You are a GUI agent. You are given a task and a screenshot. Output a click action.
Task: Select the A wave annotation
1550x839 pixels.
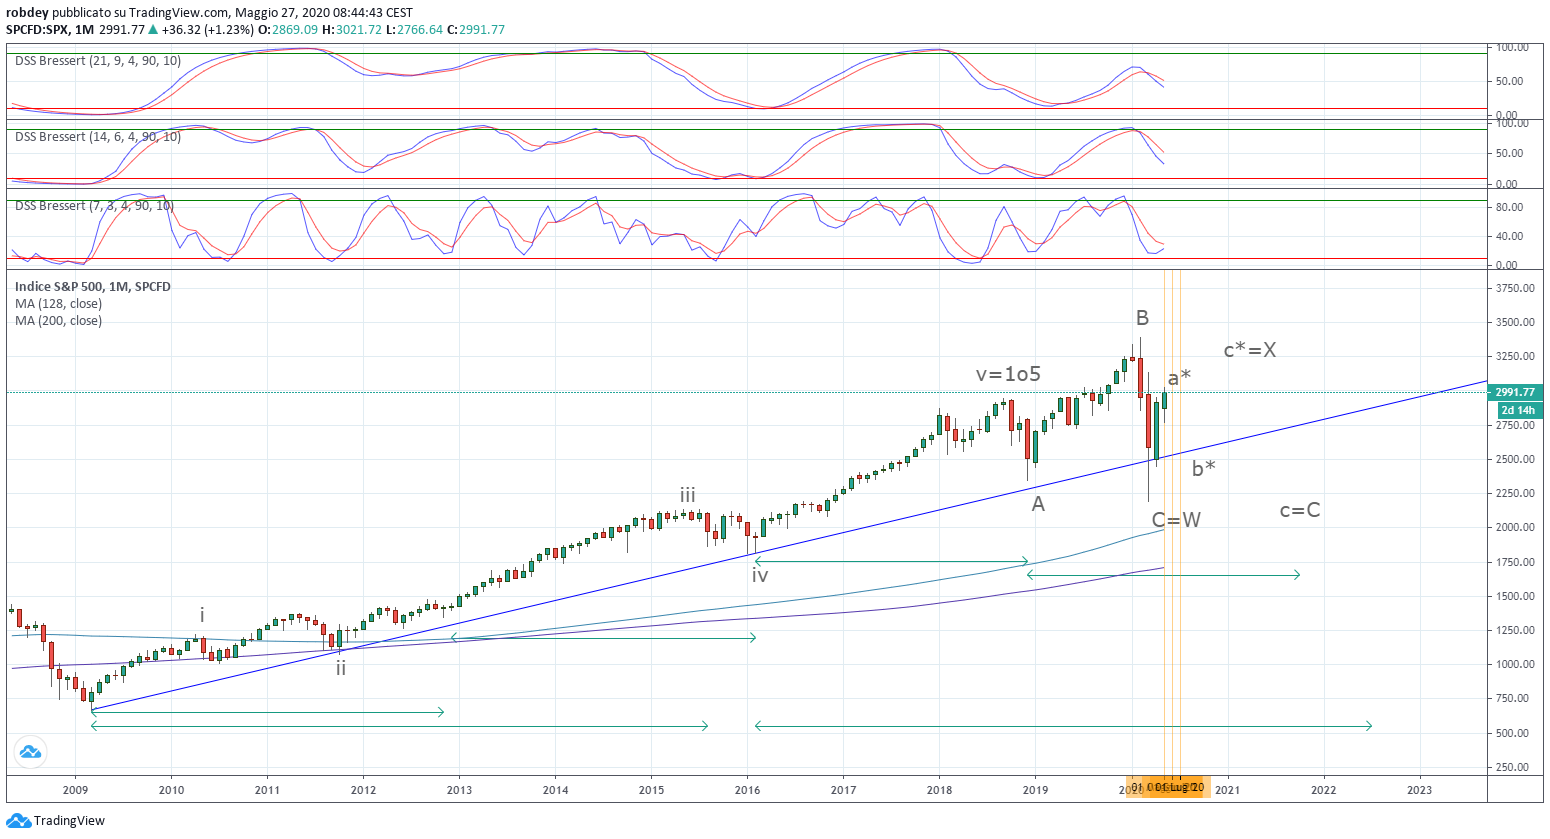pos(1038,504)
